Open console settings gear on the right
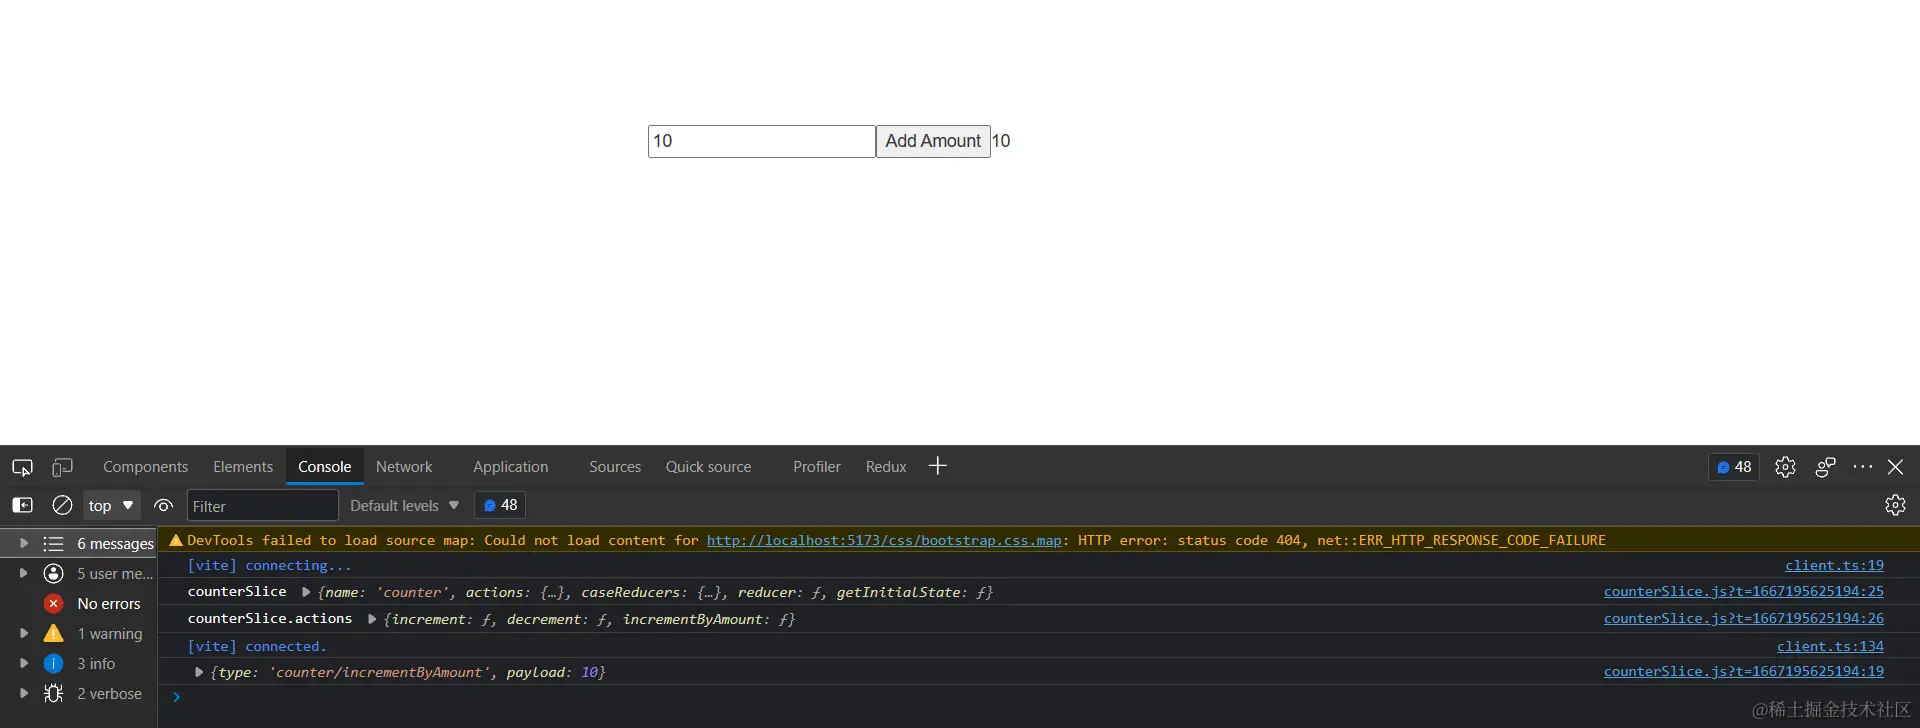The image size is (1920, 728). 1895,505
